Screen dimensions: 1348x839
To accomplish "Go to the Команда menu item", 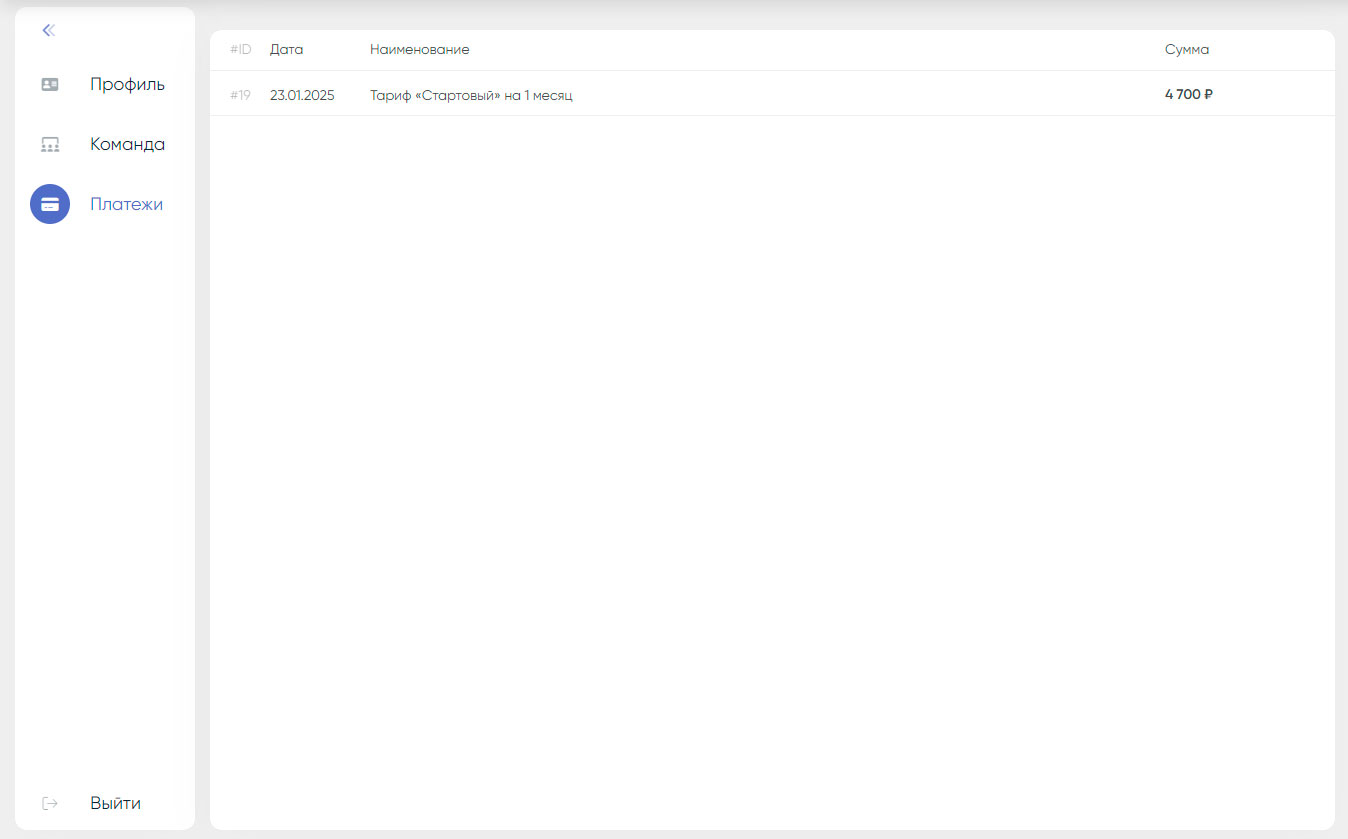I will (x=127, y=144).
